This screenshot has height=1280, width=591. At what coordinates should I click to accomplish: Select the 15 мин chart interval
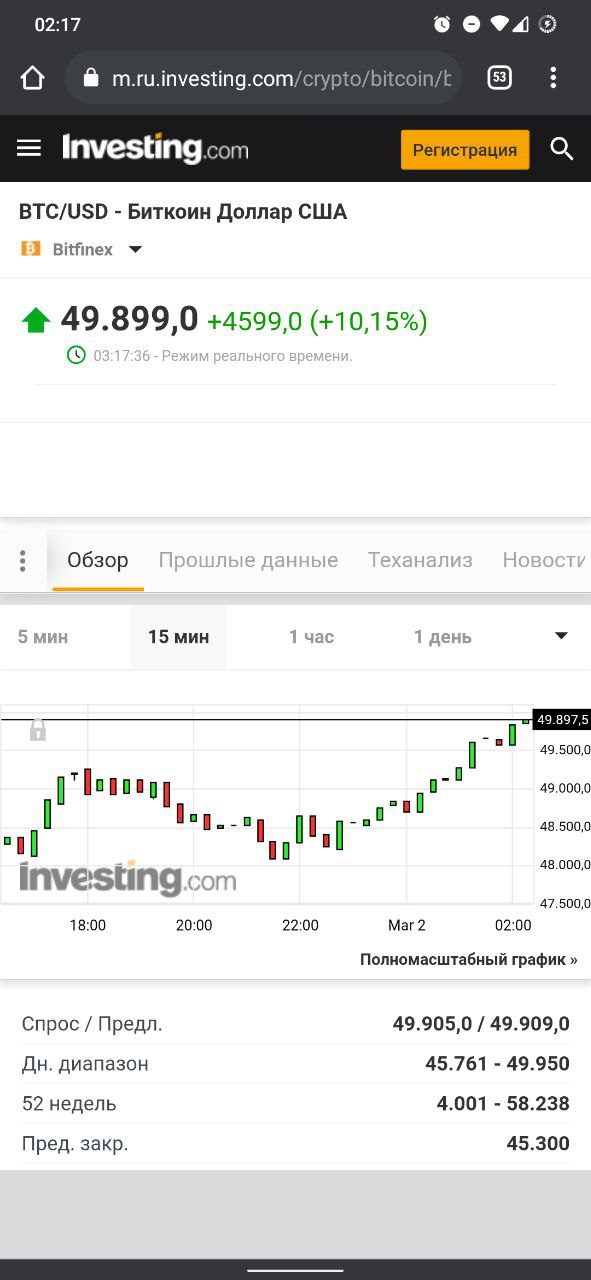178,637
